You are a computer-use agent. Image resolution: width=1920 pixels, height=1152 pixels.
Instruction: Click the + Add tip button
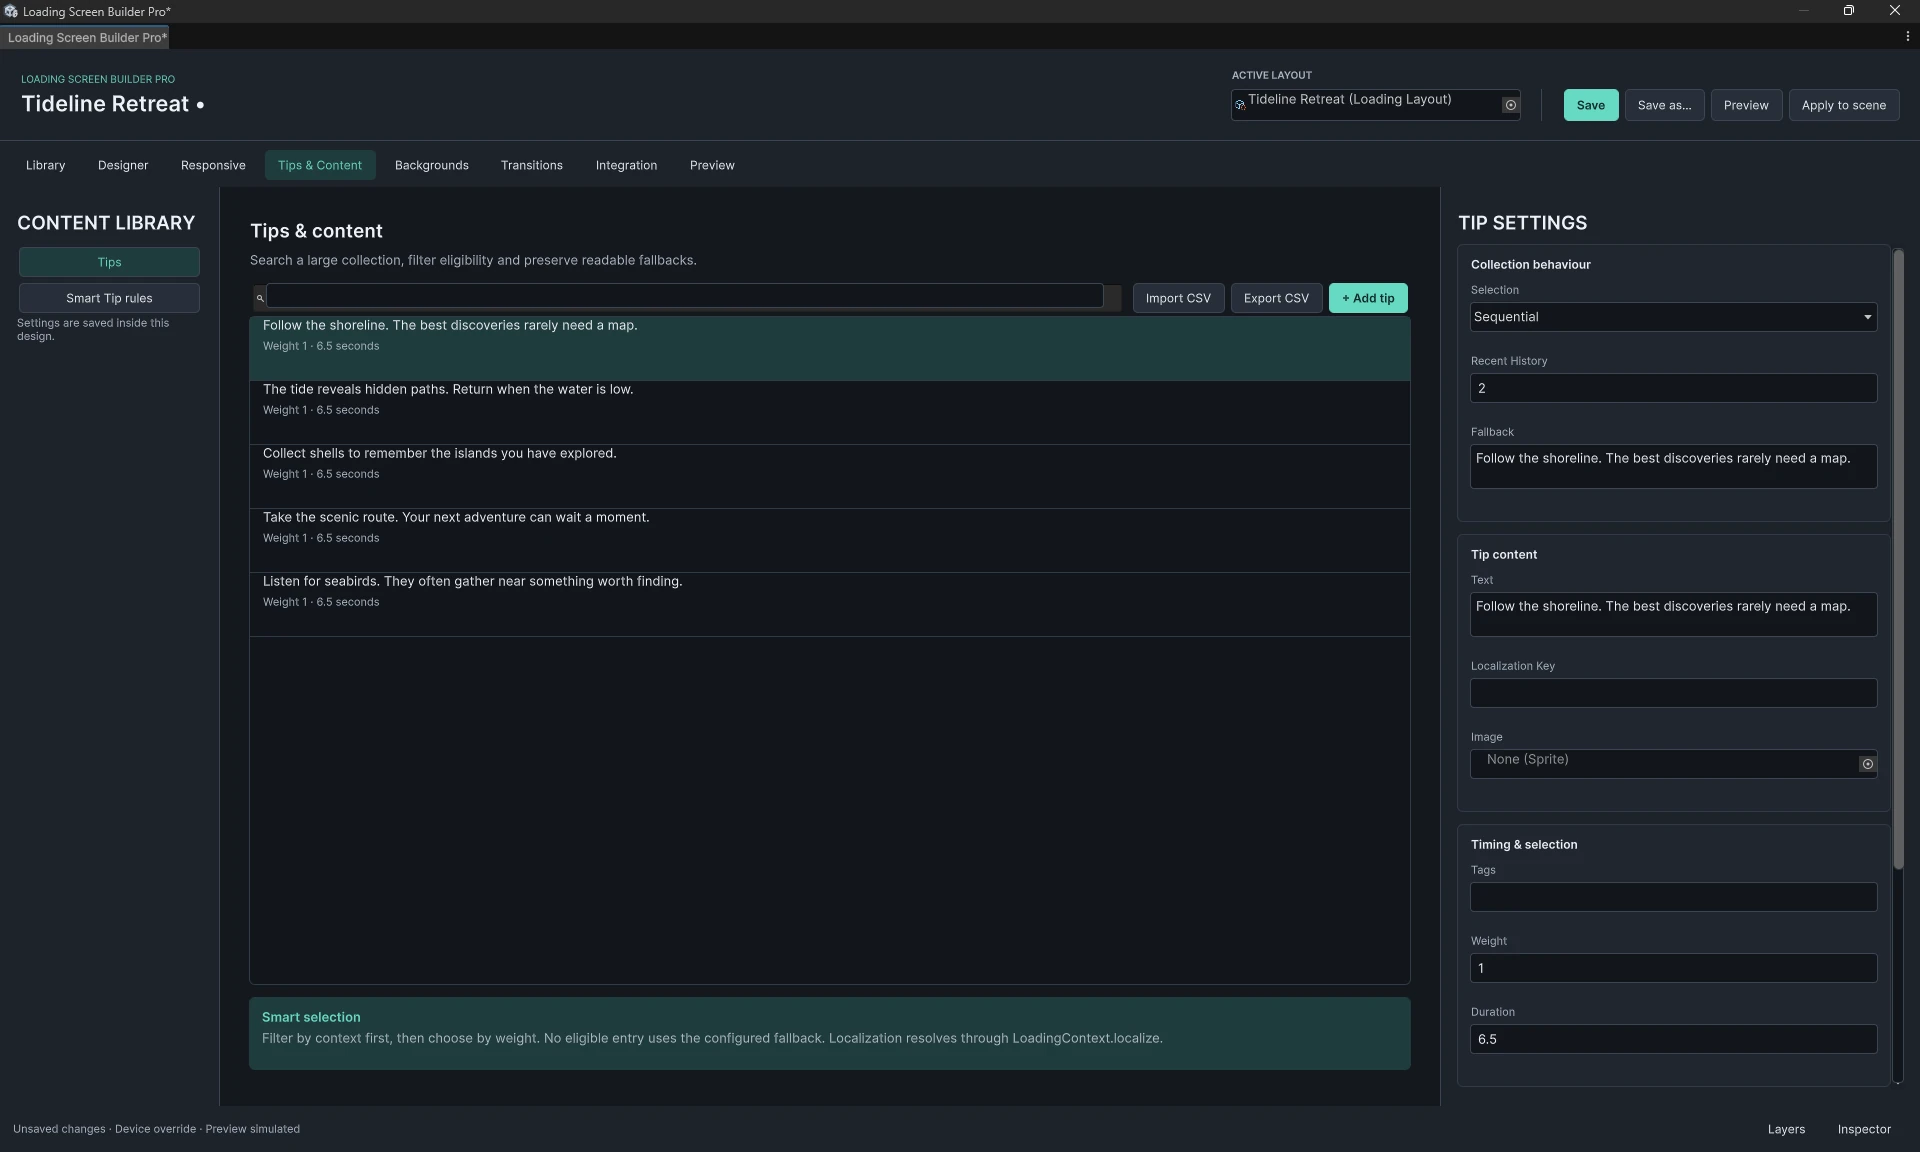tap(1368, 298)
